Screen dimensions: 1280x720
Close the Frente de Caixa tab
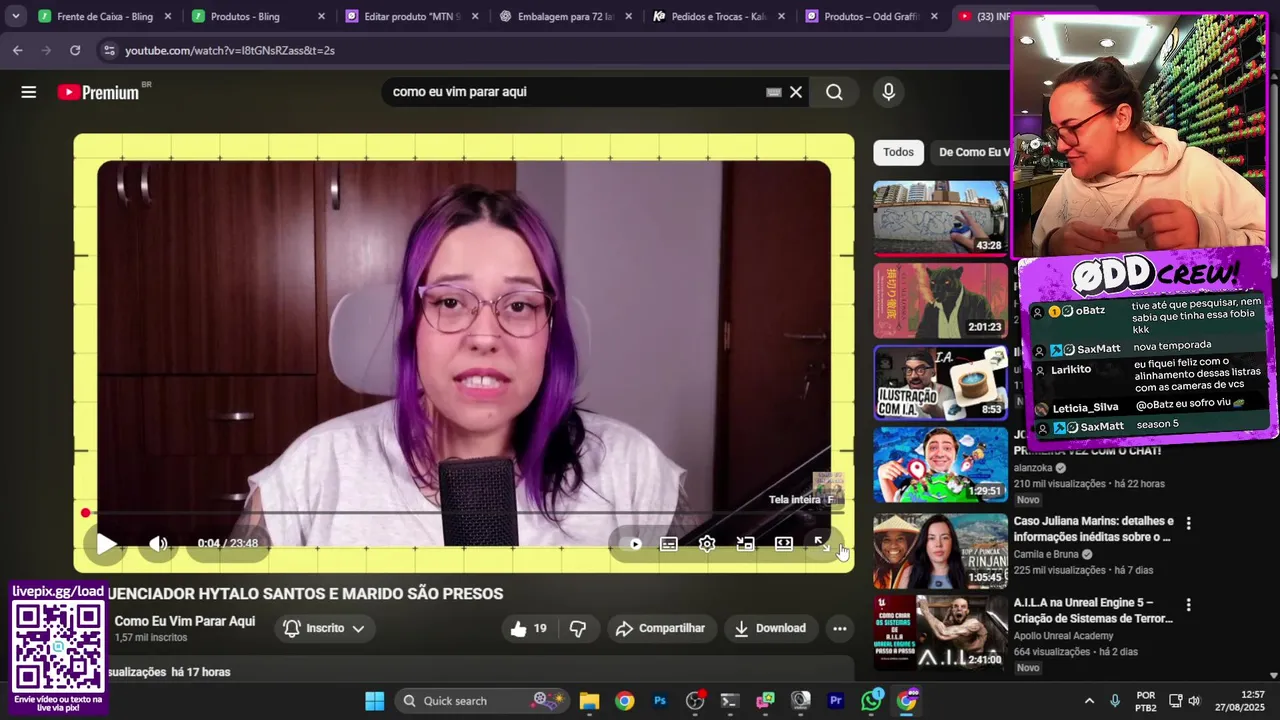tap(168, 17)
